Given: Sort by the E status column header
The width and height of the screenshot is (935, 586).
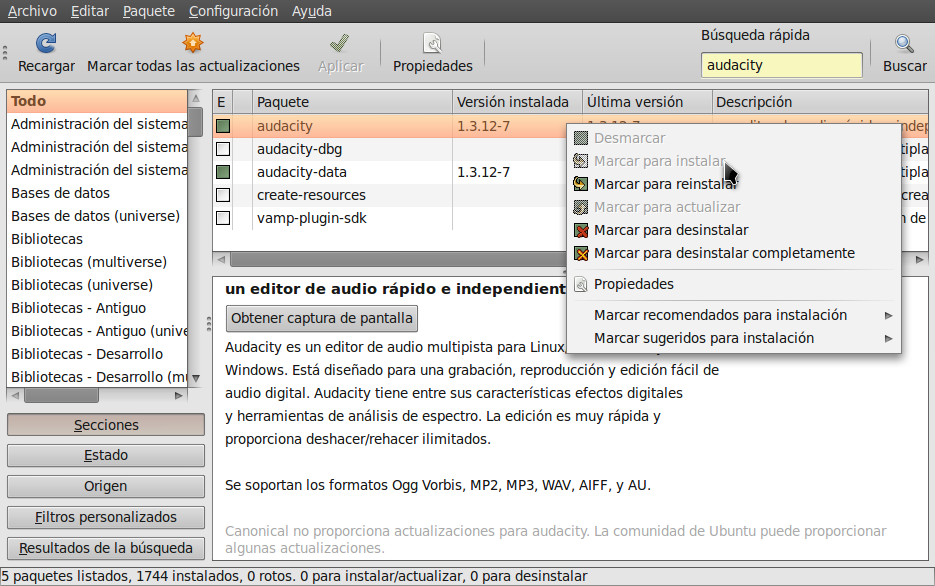Looking at the screenshot, I should point(222,102).
